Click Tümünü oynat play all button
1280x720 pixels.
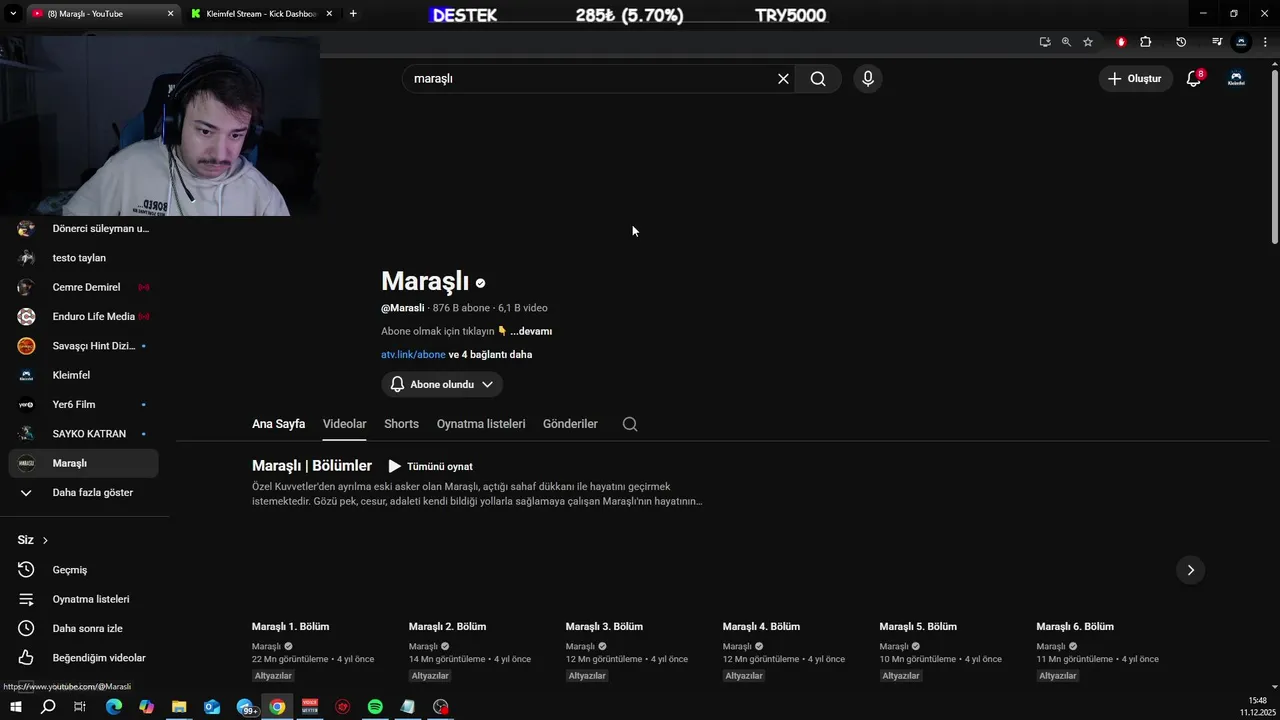430,467
